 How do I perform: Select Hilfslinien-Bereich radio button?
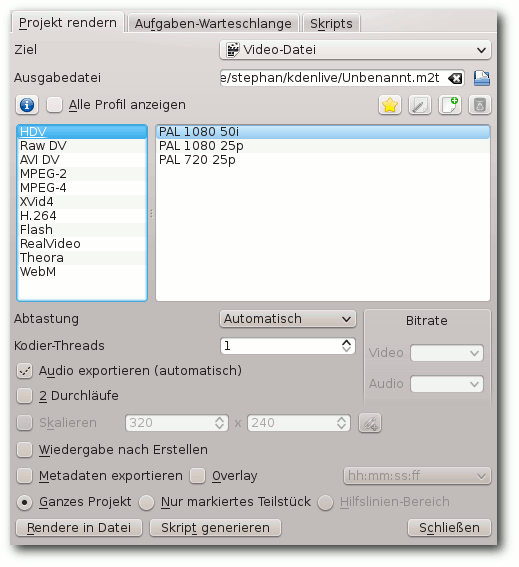(326, 502)
